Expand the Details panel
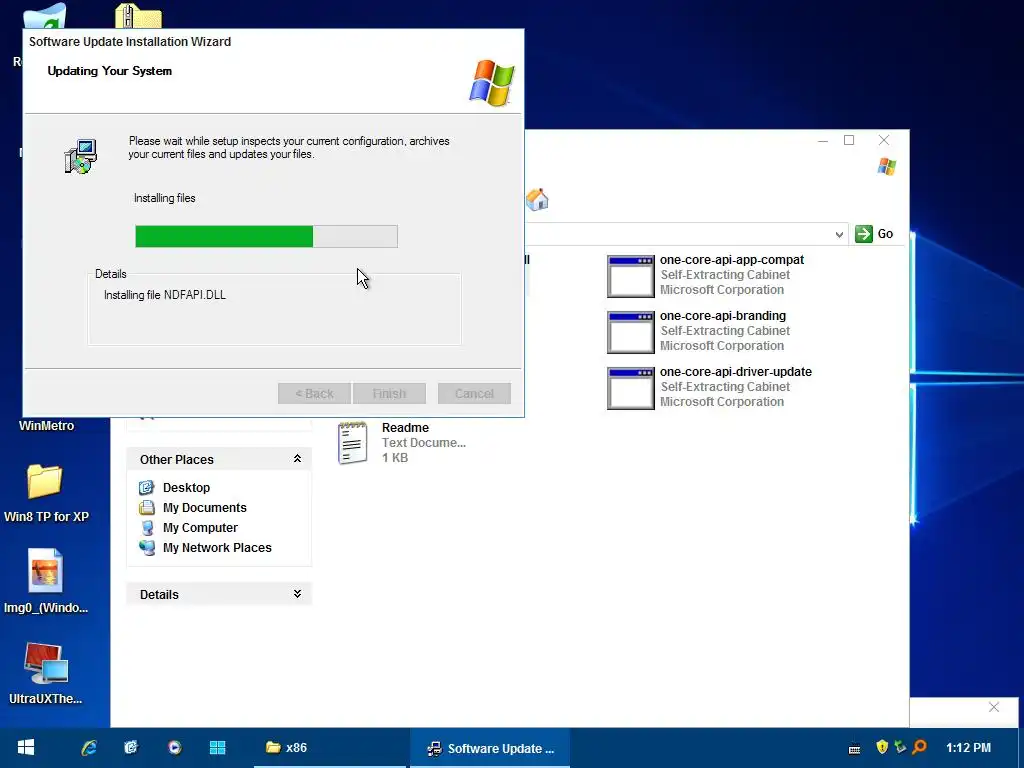The width and height of the screenshot is (1024, 768). click(x=297, y=594)
